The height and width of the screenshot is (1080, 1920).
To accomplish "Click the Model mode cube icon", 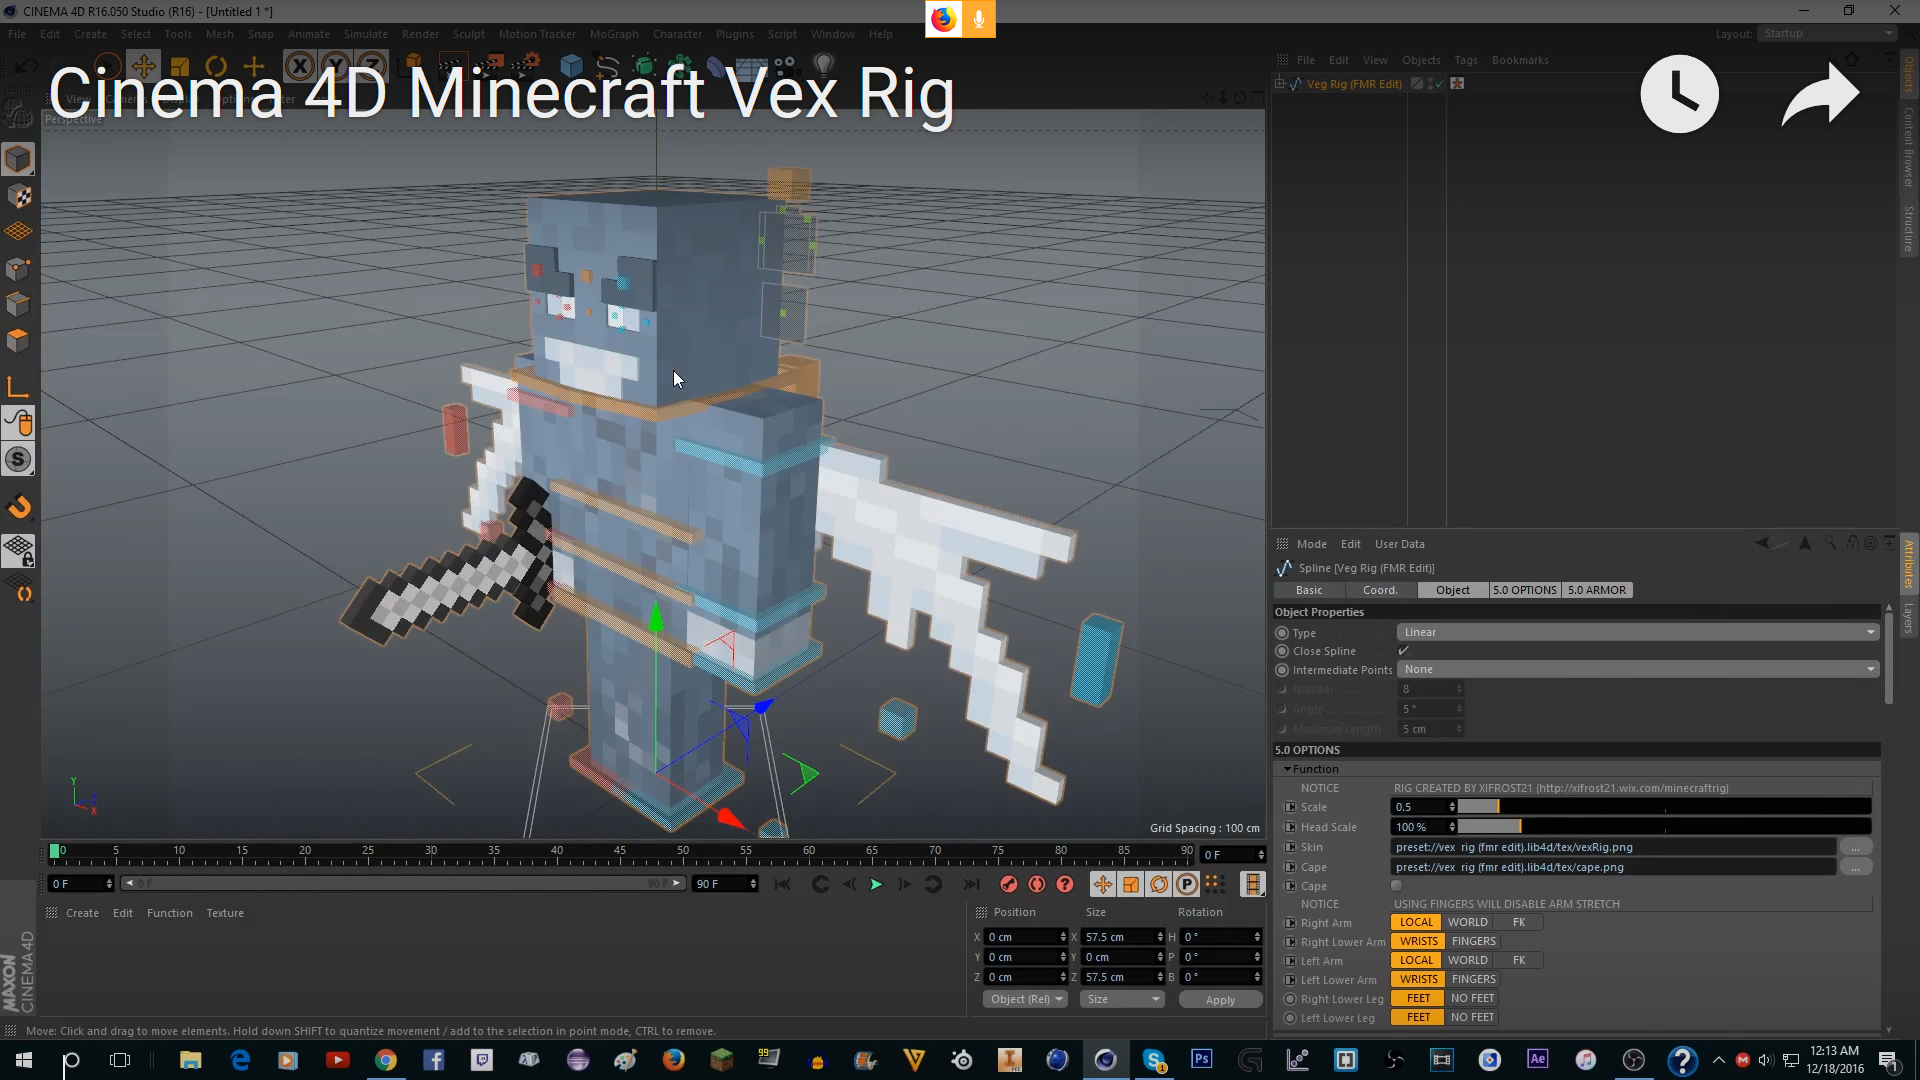I will 18,159.
